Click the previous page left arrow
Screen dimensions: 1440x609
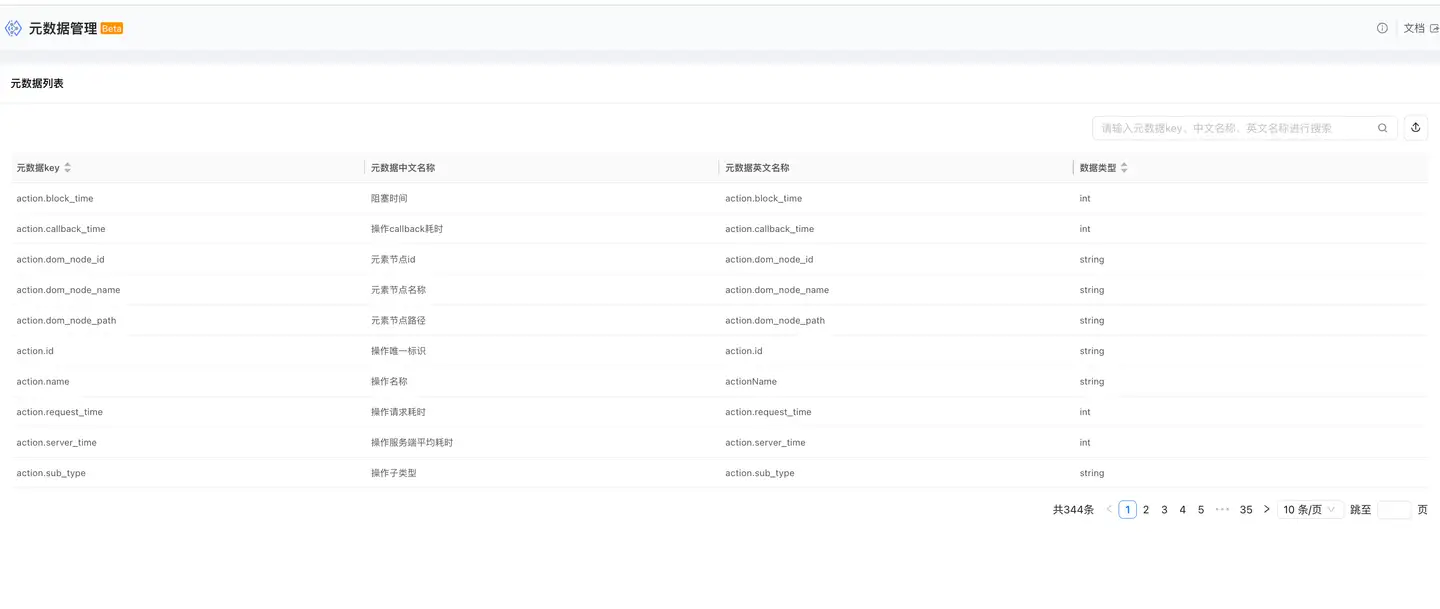tap(1109, 510)
